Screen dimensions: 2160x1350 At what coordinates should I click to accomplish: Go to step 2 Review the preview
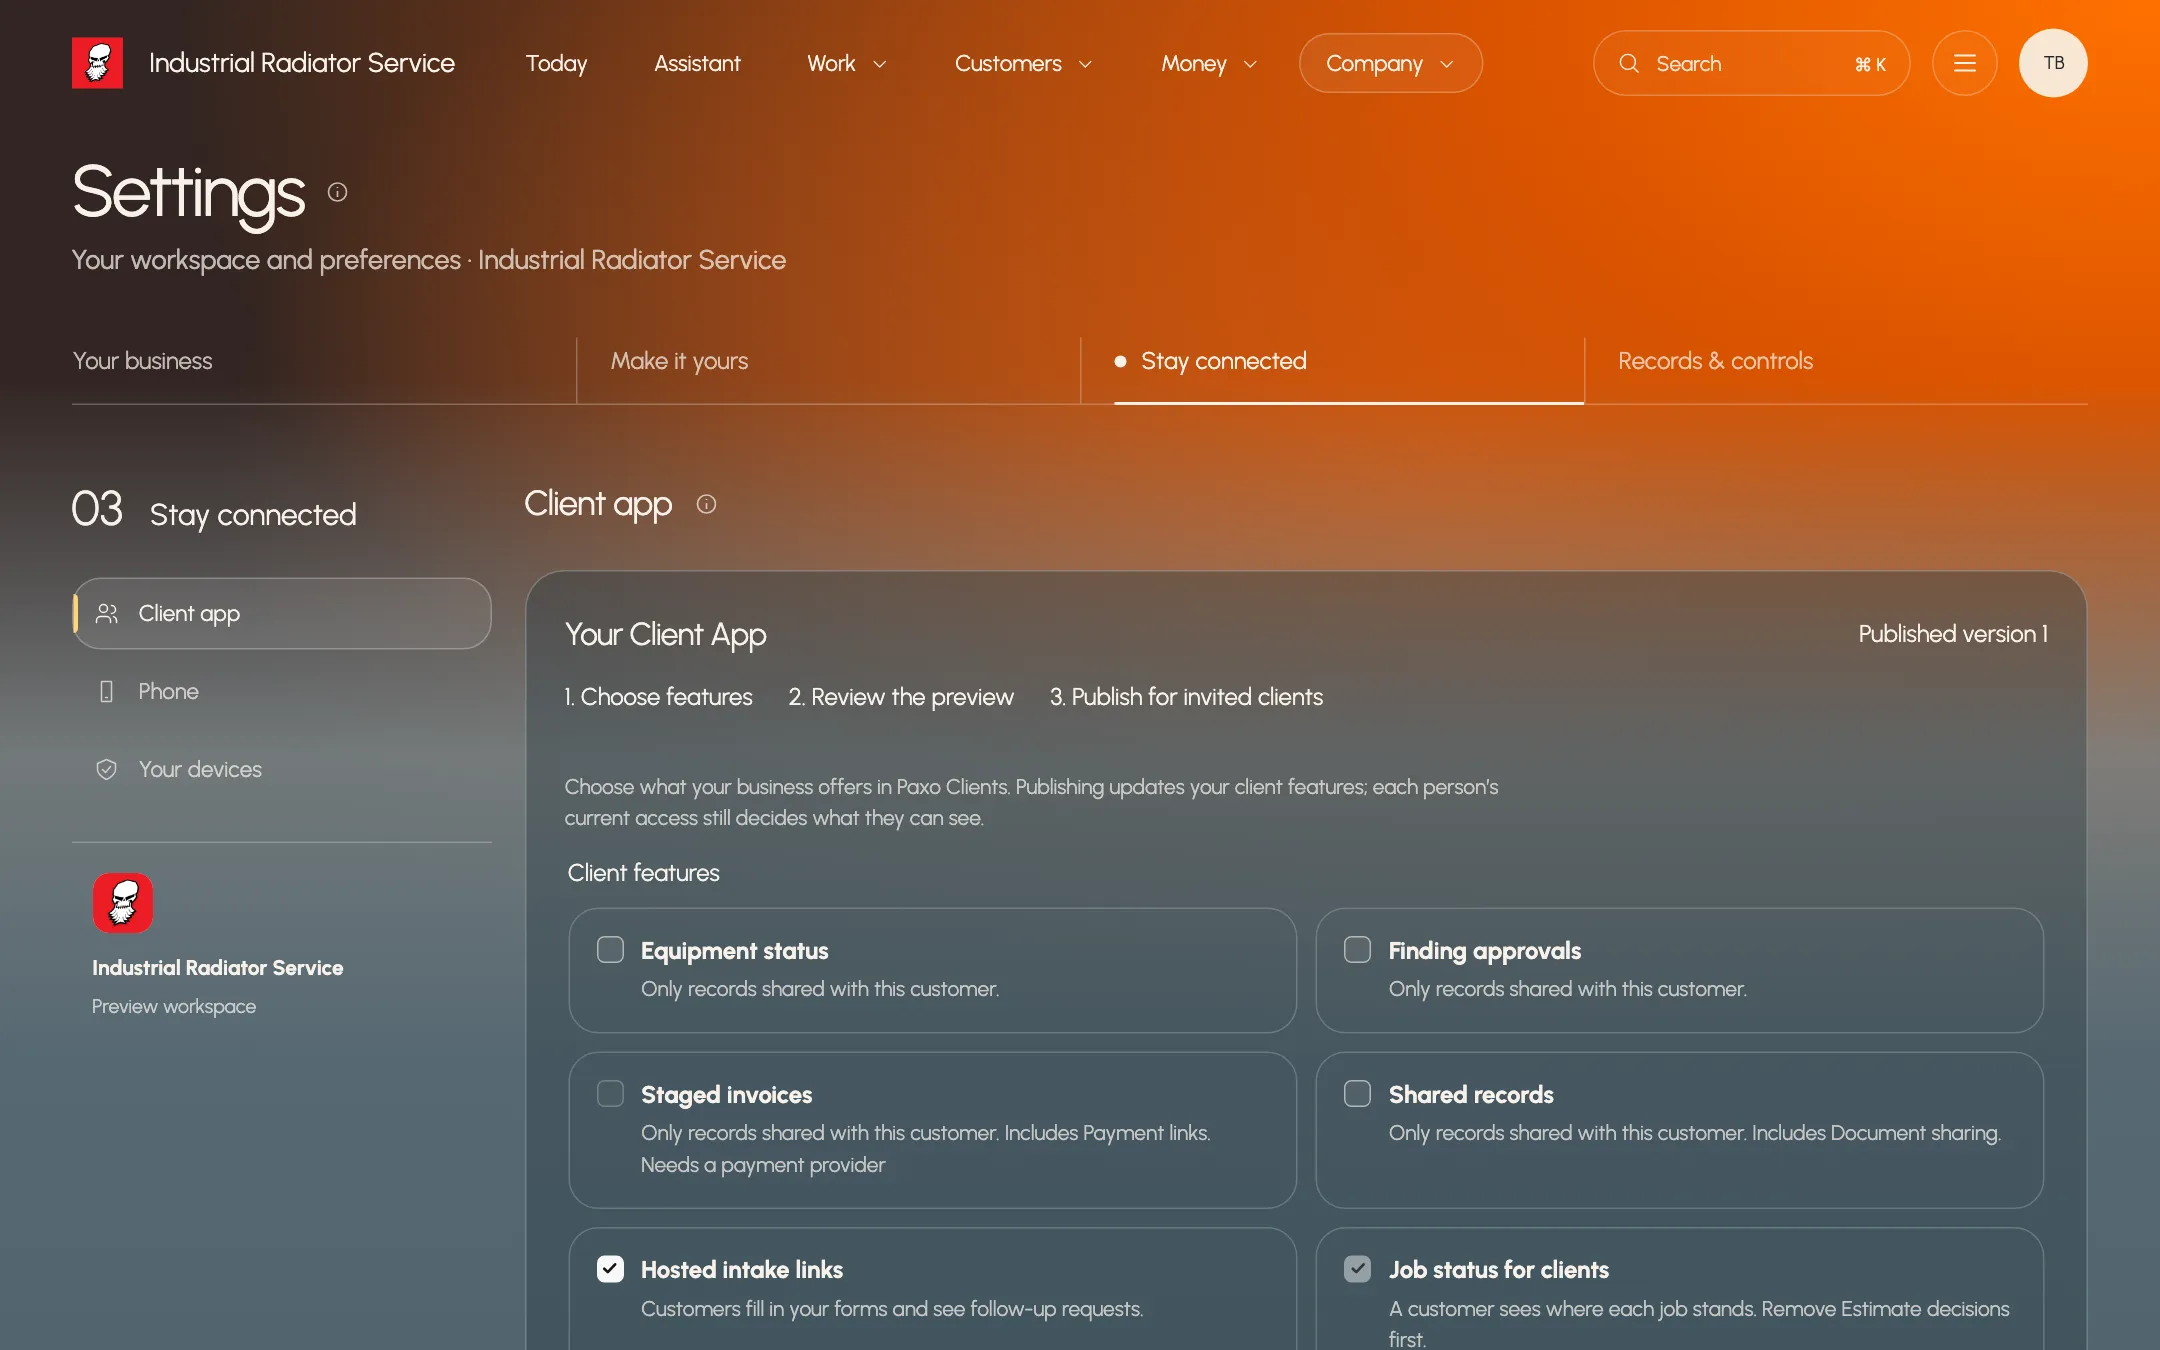[x=901, y=697]
